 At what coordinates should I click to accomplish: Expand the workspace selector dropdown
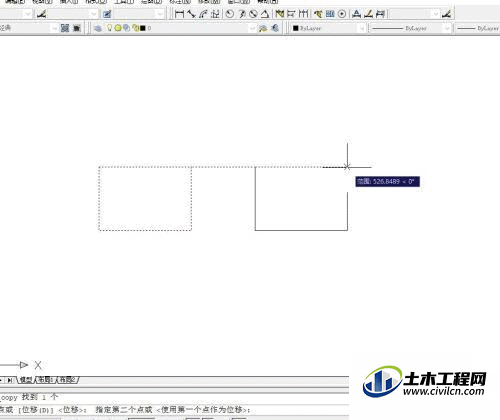click(x=54, y=28)
